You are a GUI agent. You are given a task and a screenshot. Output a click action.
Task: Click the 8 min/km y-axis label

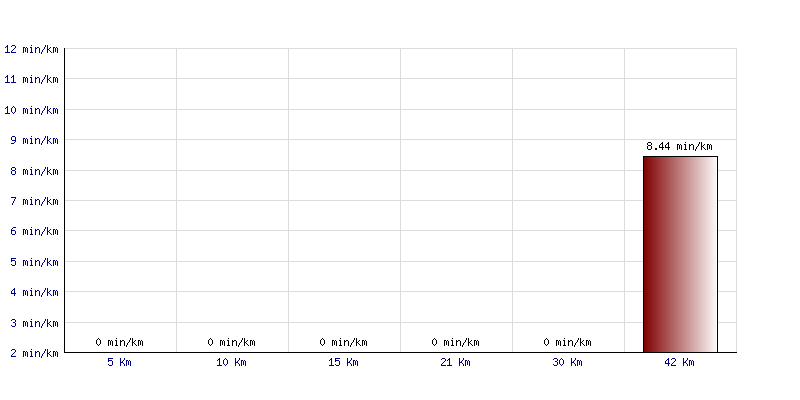click(x=35, y=171)
